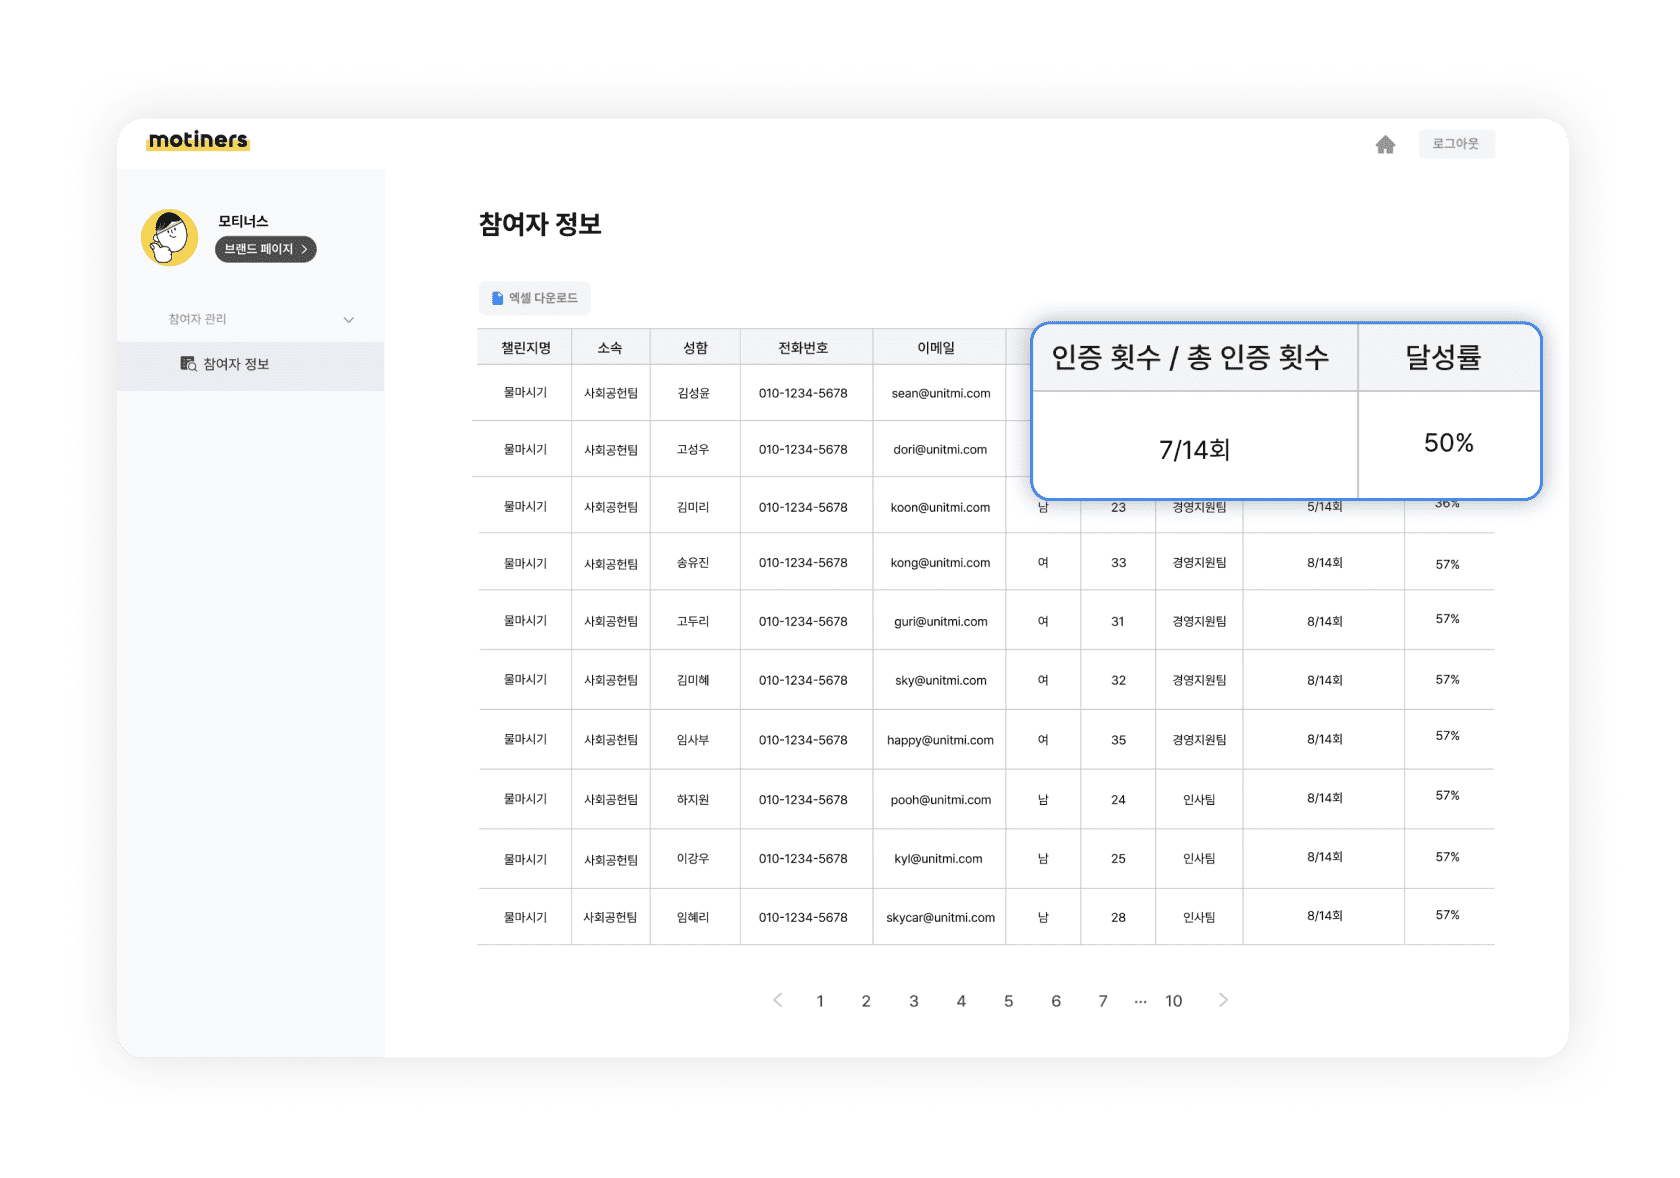The image size is (1680, 1178).
Task: Click the 참여자 정보 page heading
Action: [540, 224]
